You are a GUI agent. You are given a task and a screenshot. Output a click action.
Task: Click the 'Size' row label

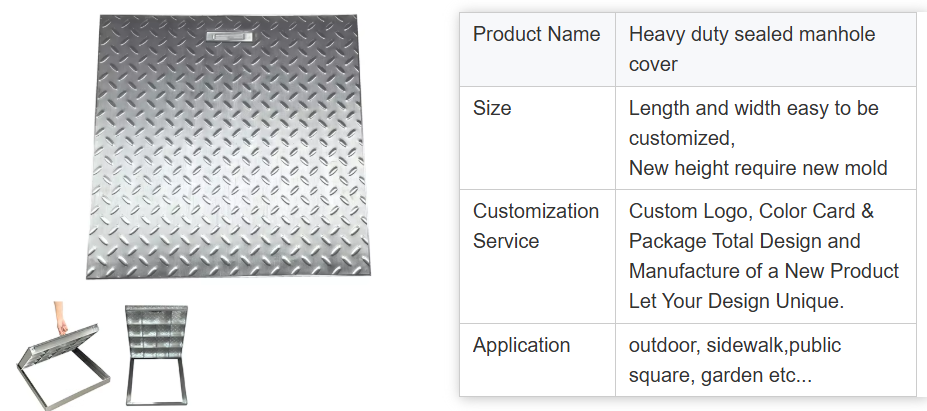(x=492, y=108)
